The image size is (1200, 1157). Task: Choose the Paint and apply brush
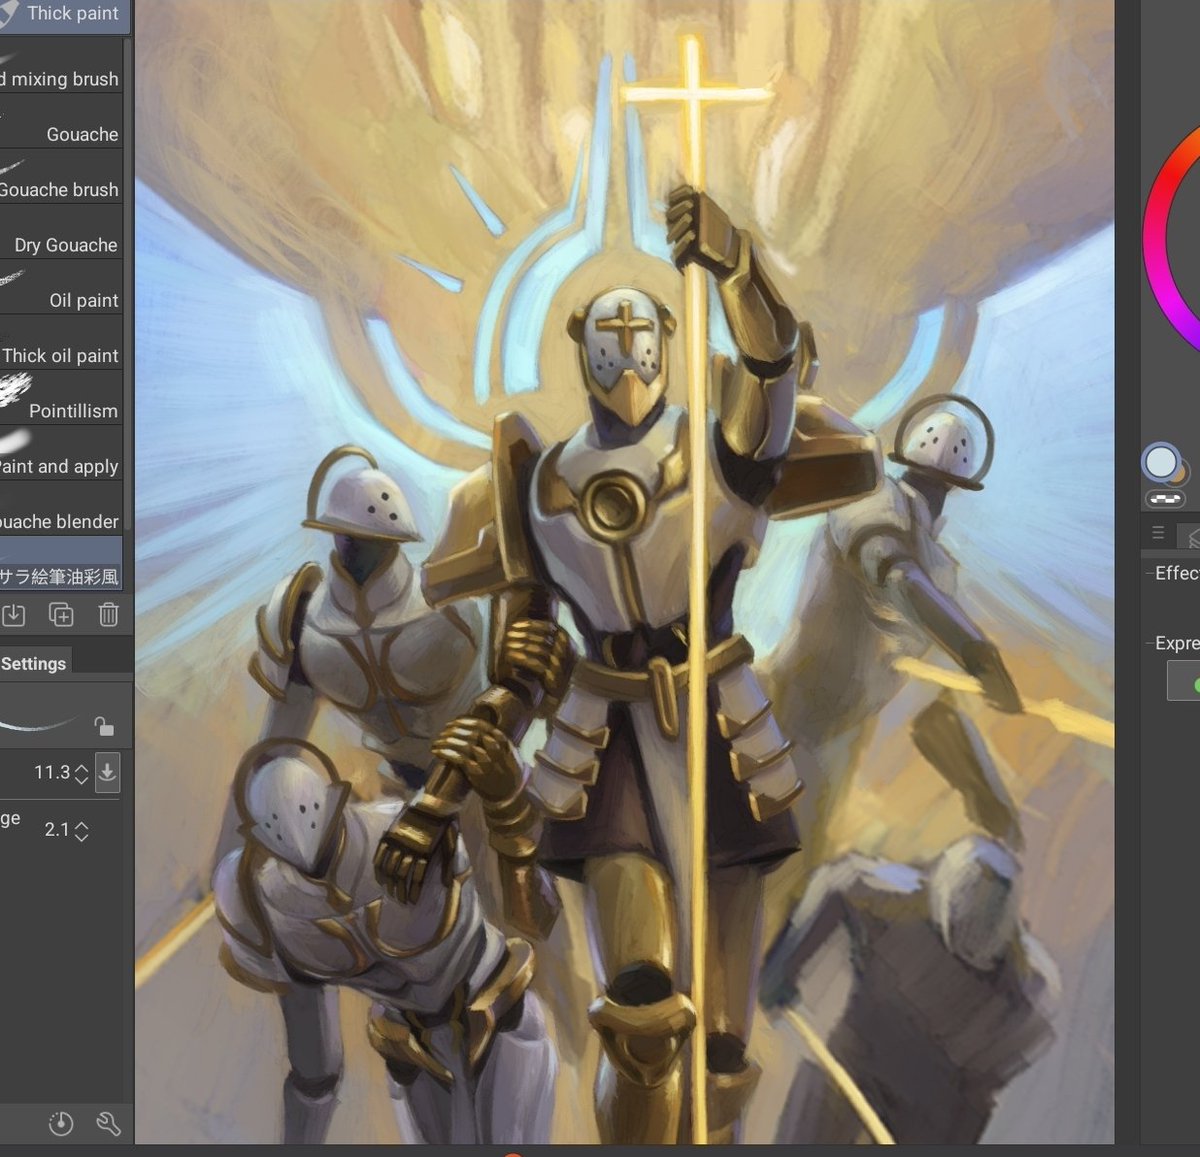point(61,453)
